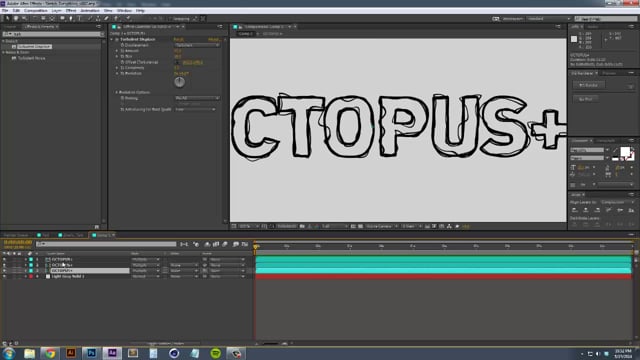Open Spotify from the taskbar
Viewport: 640px width, 360px height.
(x=216, y=353)
